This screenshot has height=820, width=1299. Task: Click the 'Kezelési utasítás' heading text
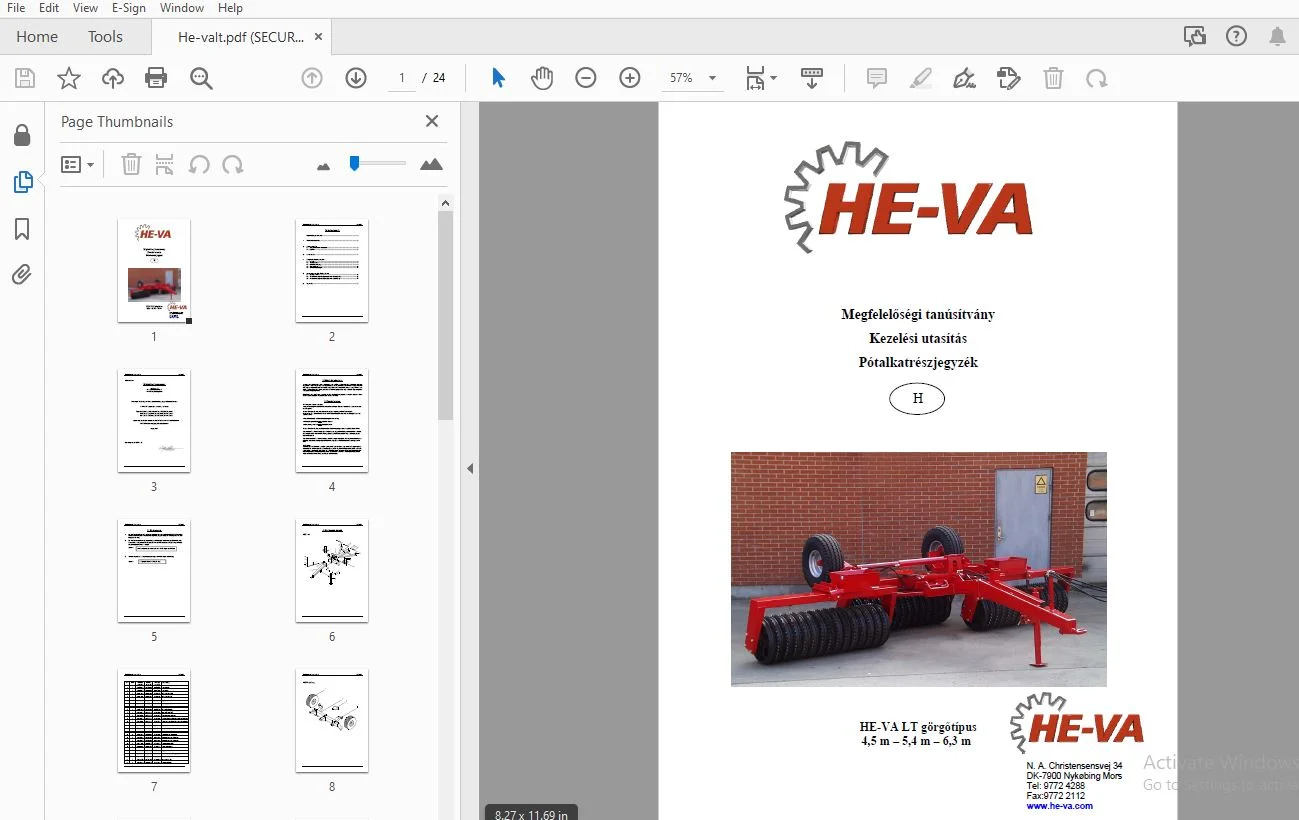point(918,339)
